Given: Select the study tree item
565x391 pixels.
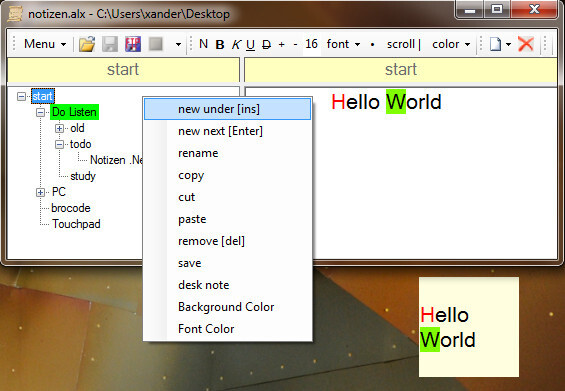Looking at the screenshot, I should click(x=83, y=176).
